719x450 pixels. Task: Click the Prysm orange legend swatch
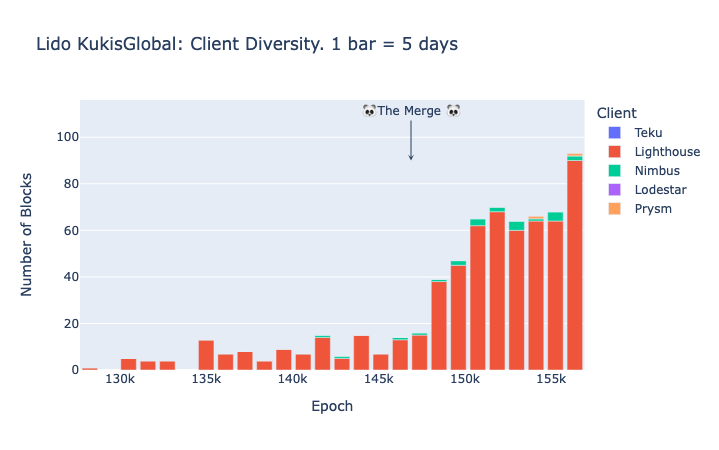[x=614, y=209]
